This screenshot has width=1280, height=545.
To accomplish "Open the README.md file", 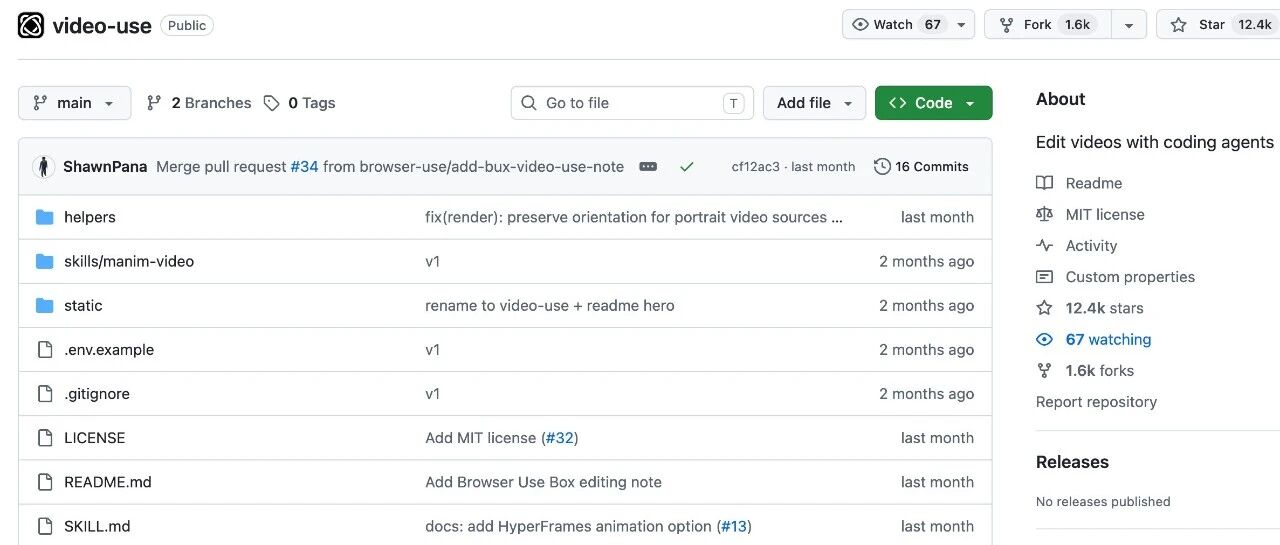I will click(x=108, y=482).
